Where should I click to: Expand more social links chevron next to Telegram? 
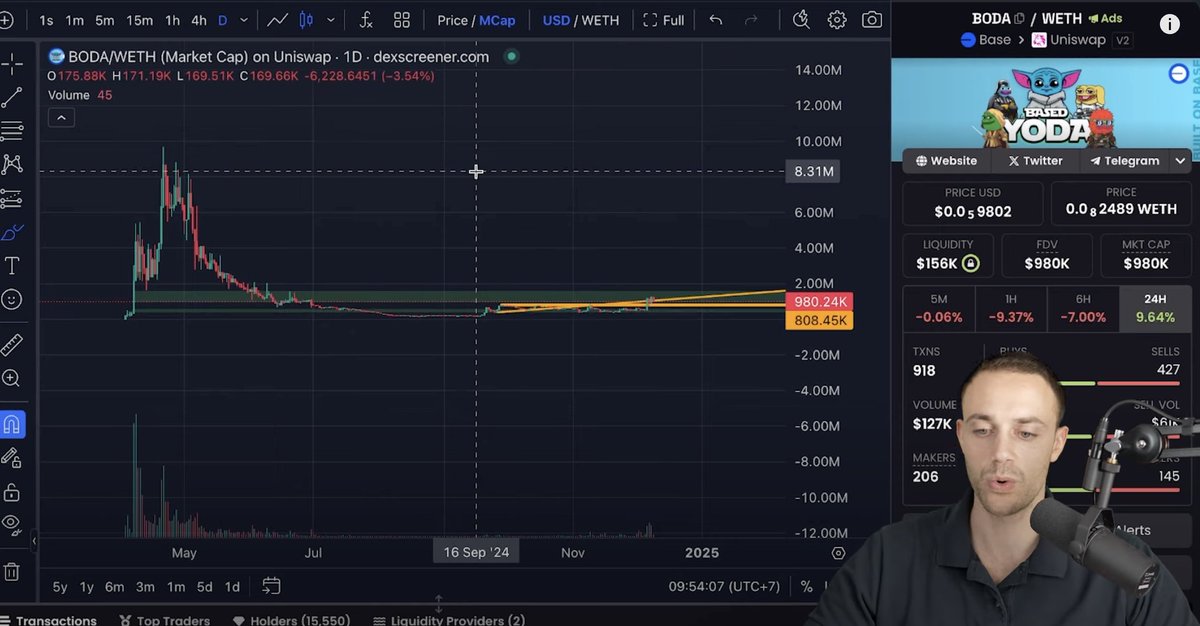1180,160
